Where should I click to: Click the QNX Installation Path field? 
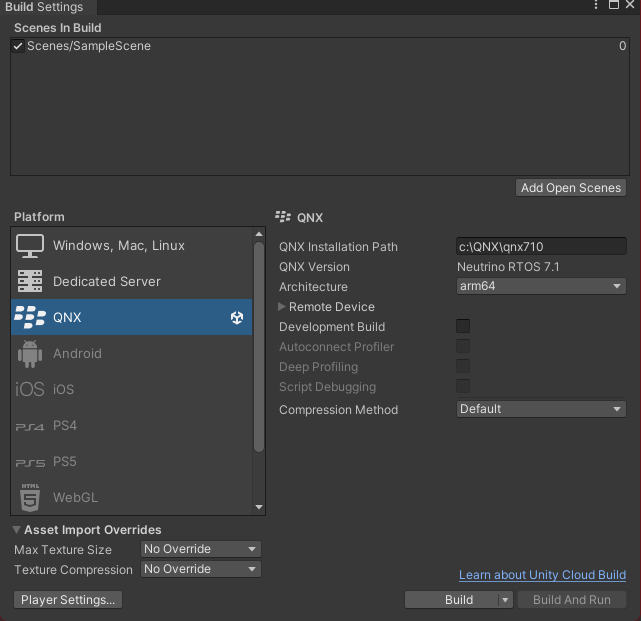pyautogui.click(x=541, y=247)
